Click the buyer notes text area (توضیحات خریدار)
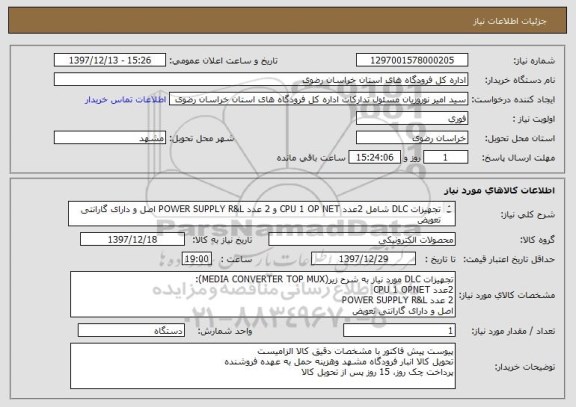This screenshot has height=407, width=576. coord(263,366)
